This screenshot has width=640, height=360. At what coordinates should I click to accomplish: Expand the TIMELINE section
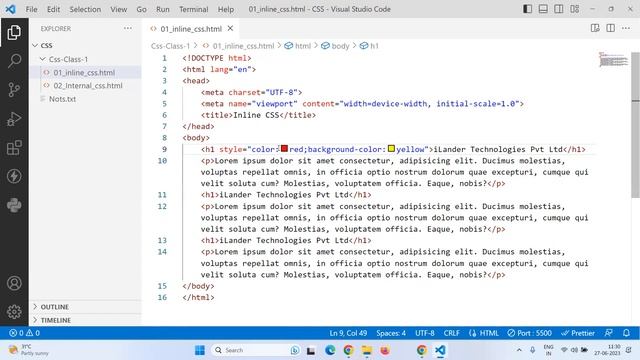pos(85,320)
